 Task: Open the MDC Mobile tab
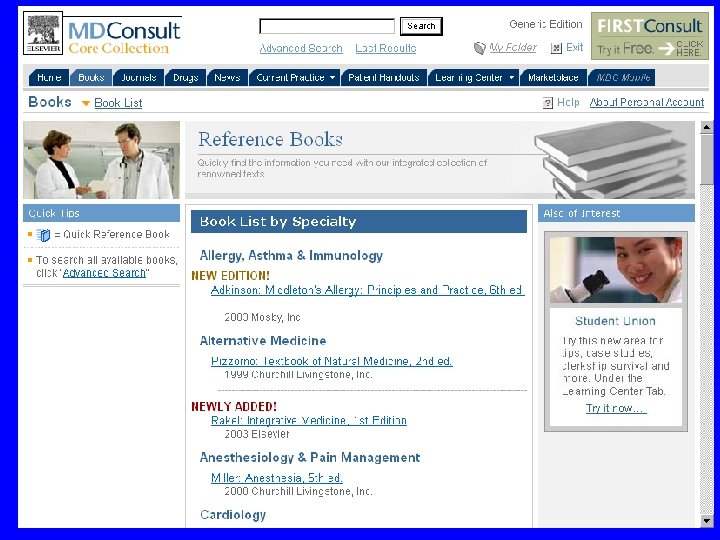click(623, 78)
